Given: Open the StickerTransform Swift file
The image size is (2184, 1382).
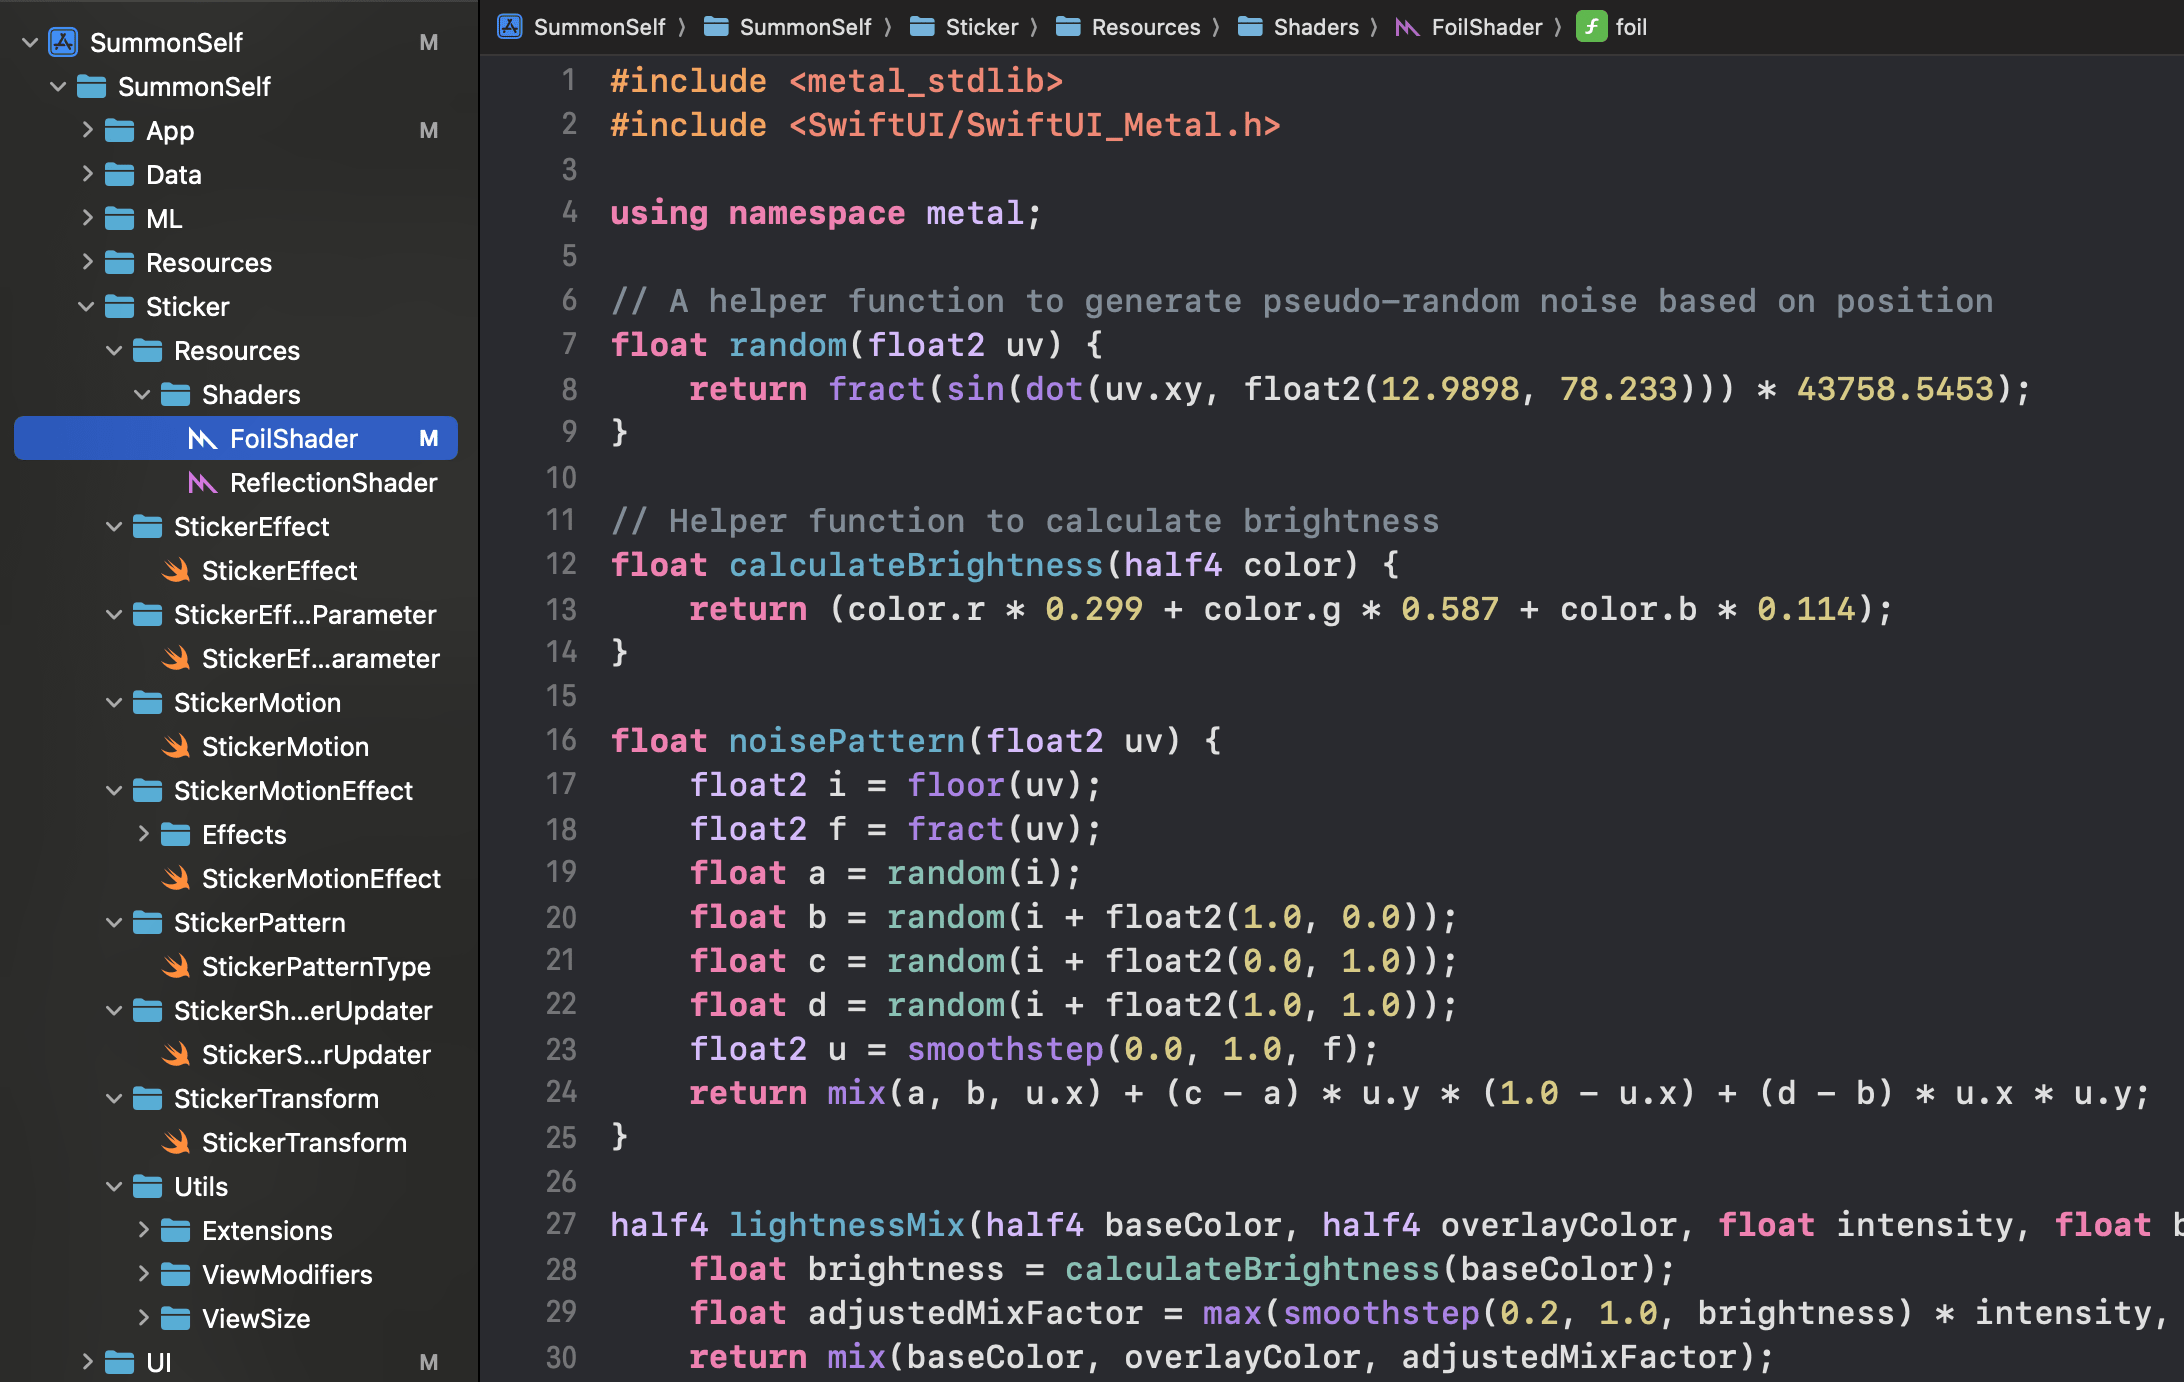Looking at the screenshot, I should coord(303,1143).
